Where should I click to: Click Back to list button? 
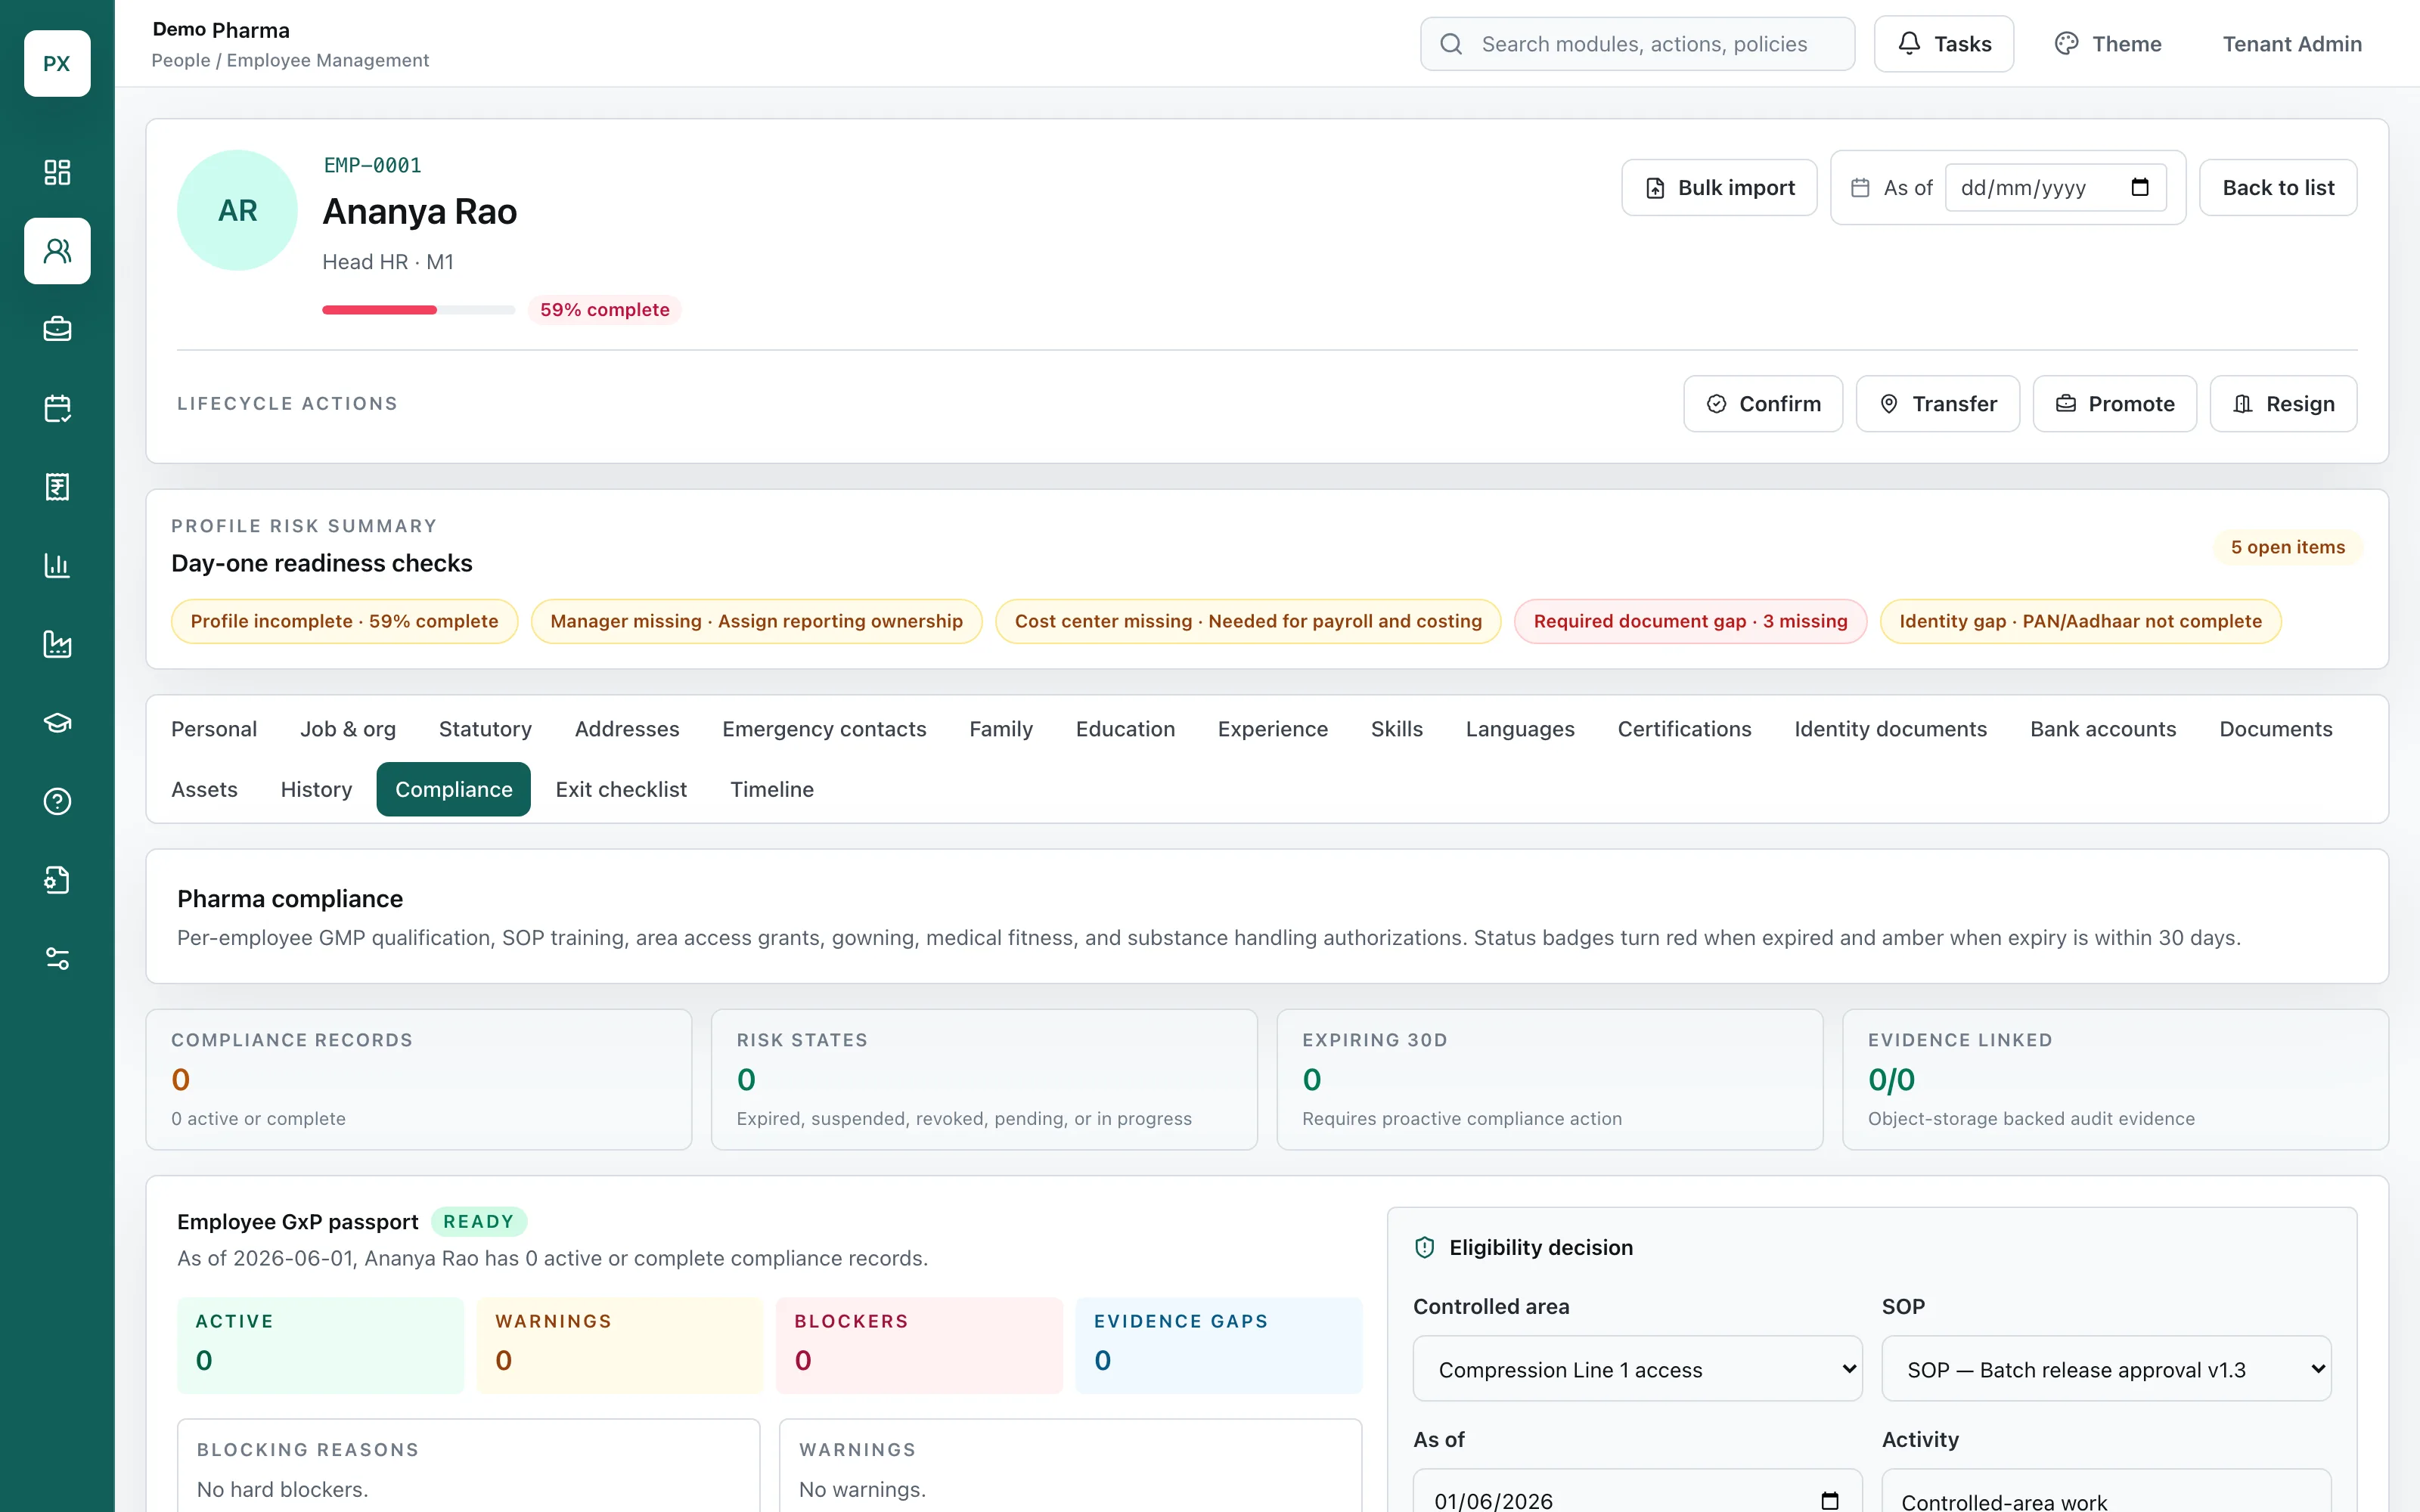coord(2278,187)
